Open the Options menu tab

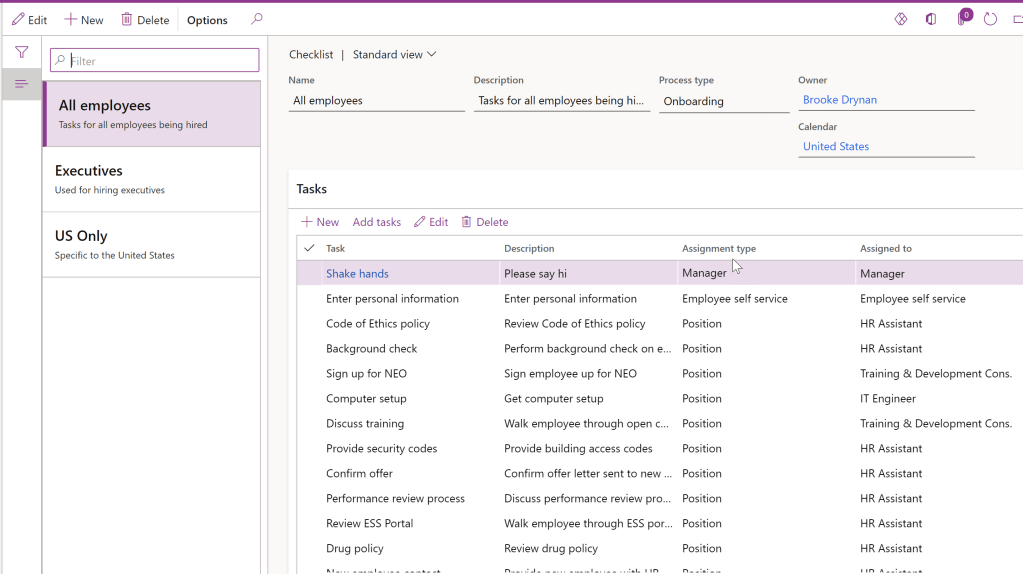(x=207, y=20)
